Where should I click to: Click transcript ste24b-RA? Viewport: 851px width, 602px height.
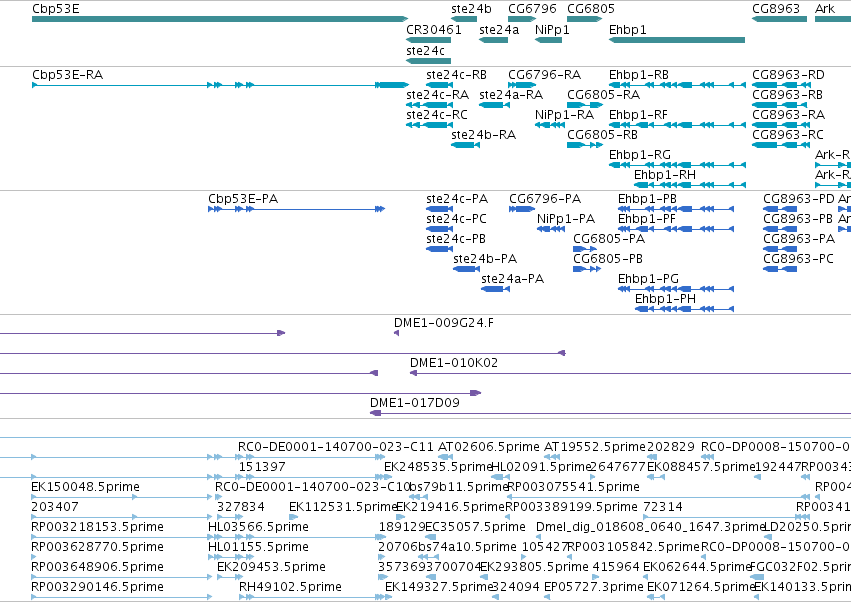tap(484, 135)
